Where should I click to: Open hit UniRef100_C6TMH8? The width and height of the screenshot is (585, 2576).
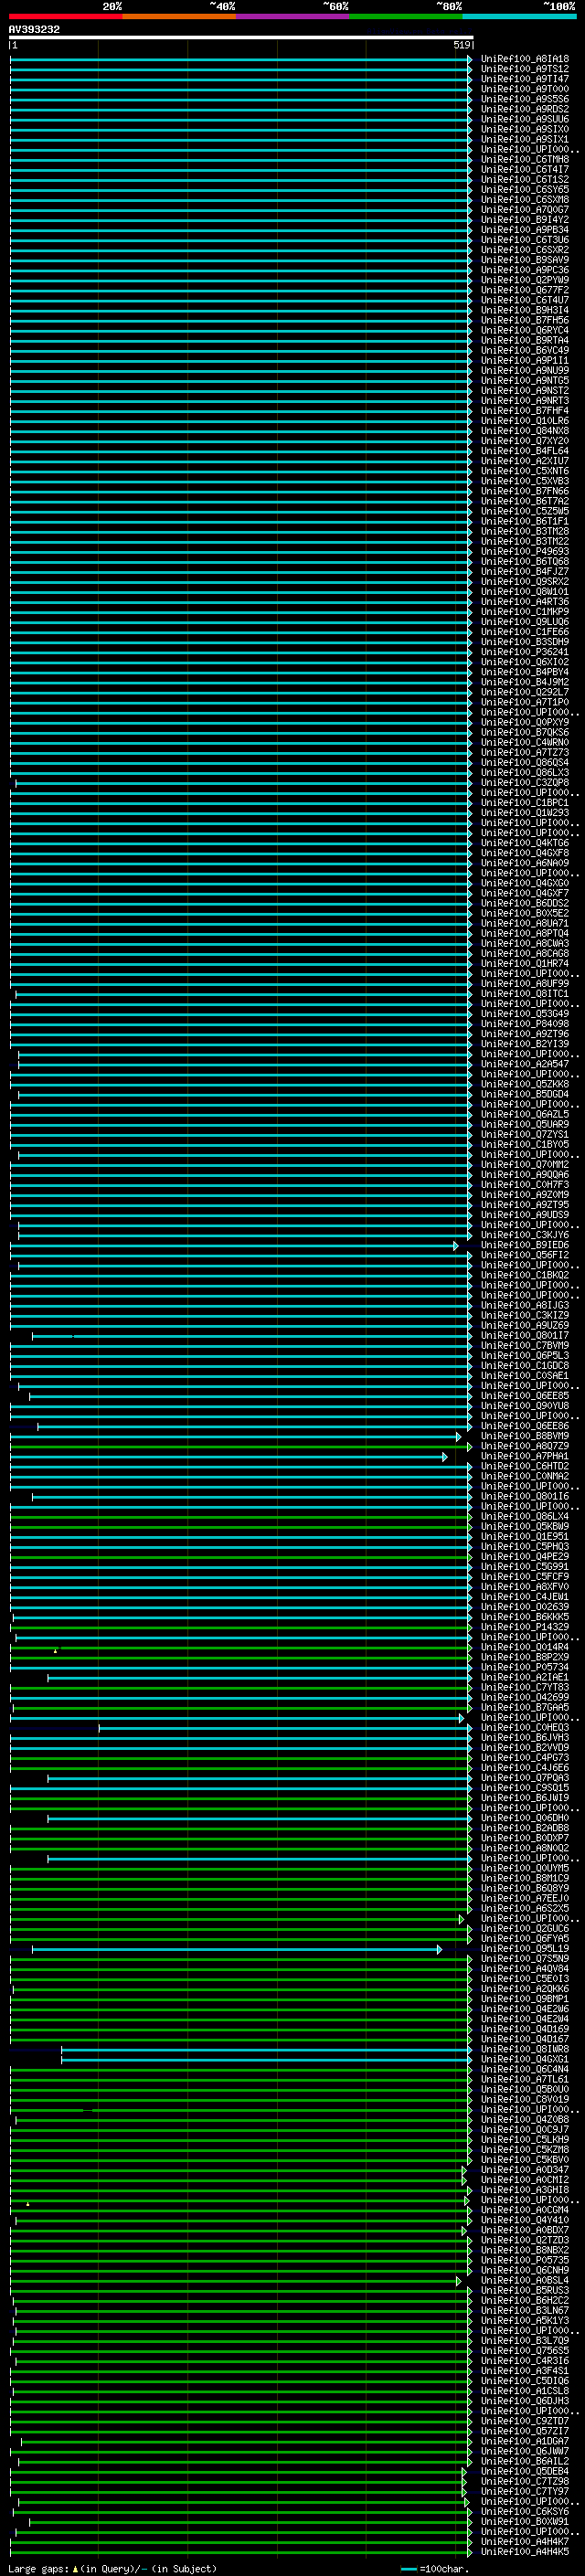point(525,159)
